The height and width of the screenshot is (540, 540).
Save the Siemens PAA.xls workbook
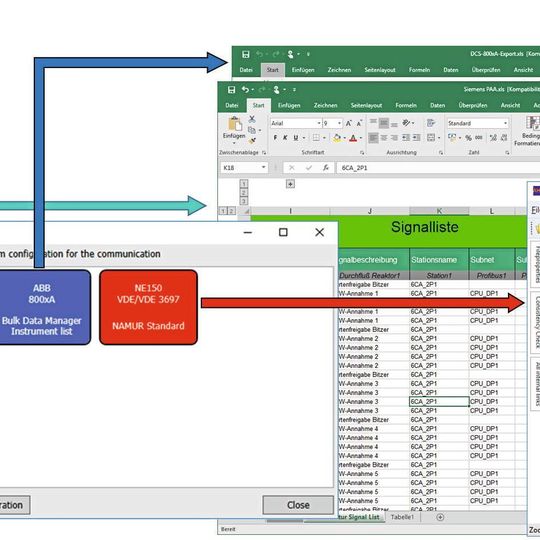click(x=231, y=90)
